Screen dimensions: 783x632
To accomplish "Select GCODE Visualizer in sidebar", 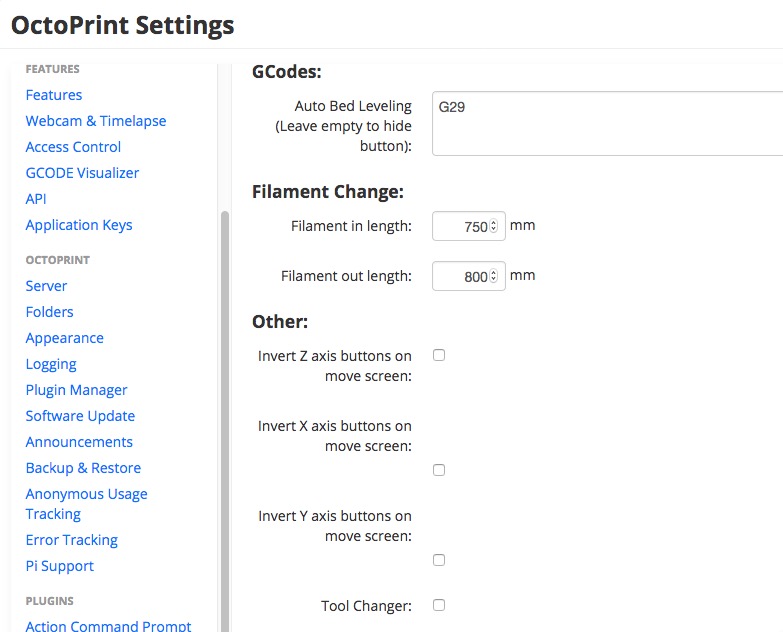I will (82, 173).
